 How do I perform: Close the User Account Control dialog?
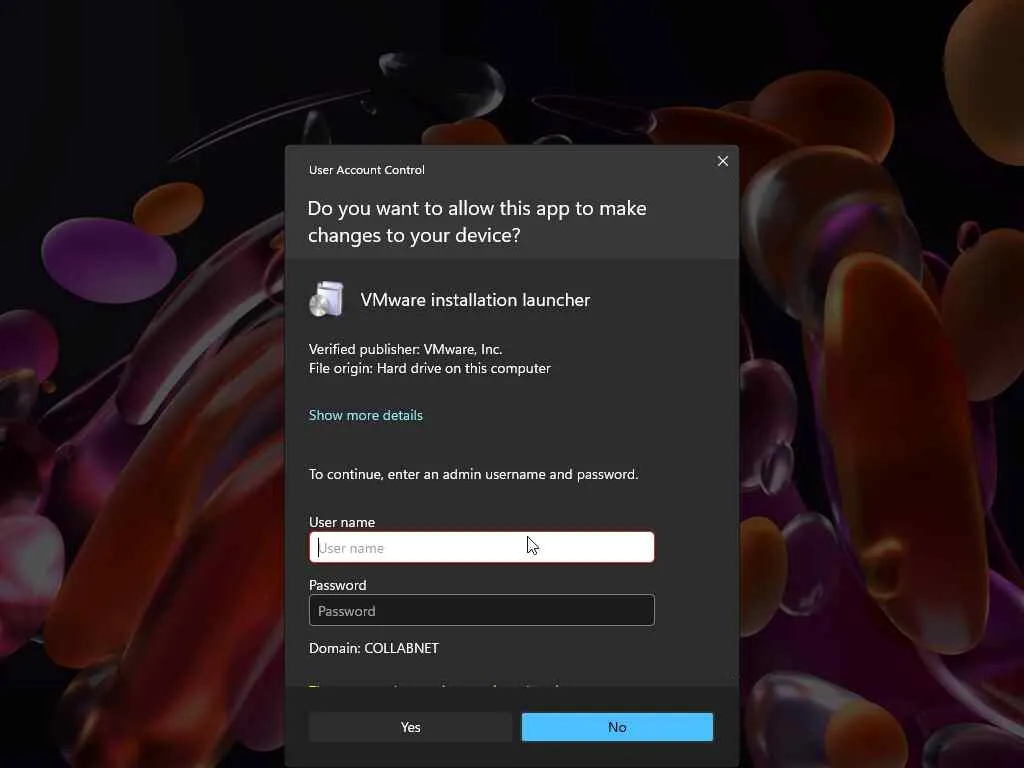[x=722, y=161]
